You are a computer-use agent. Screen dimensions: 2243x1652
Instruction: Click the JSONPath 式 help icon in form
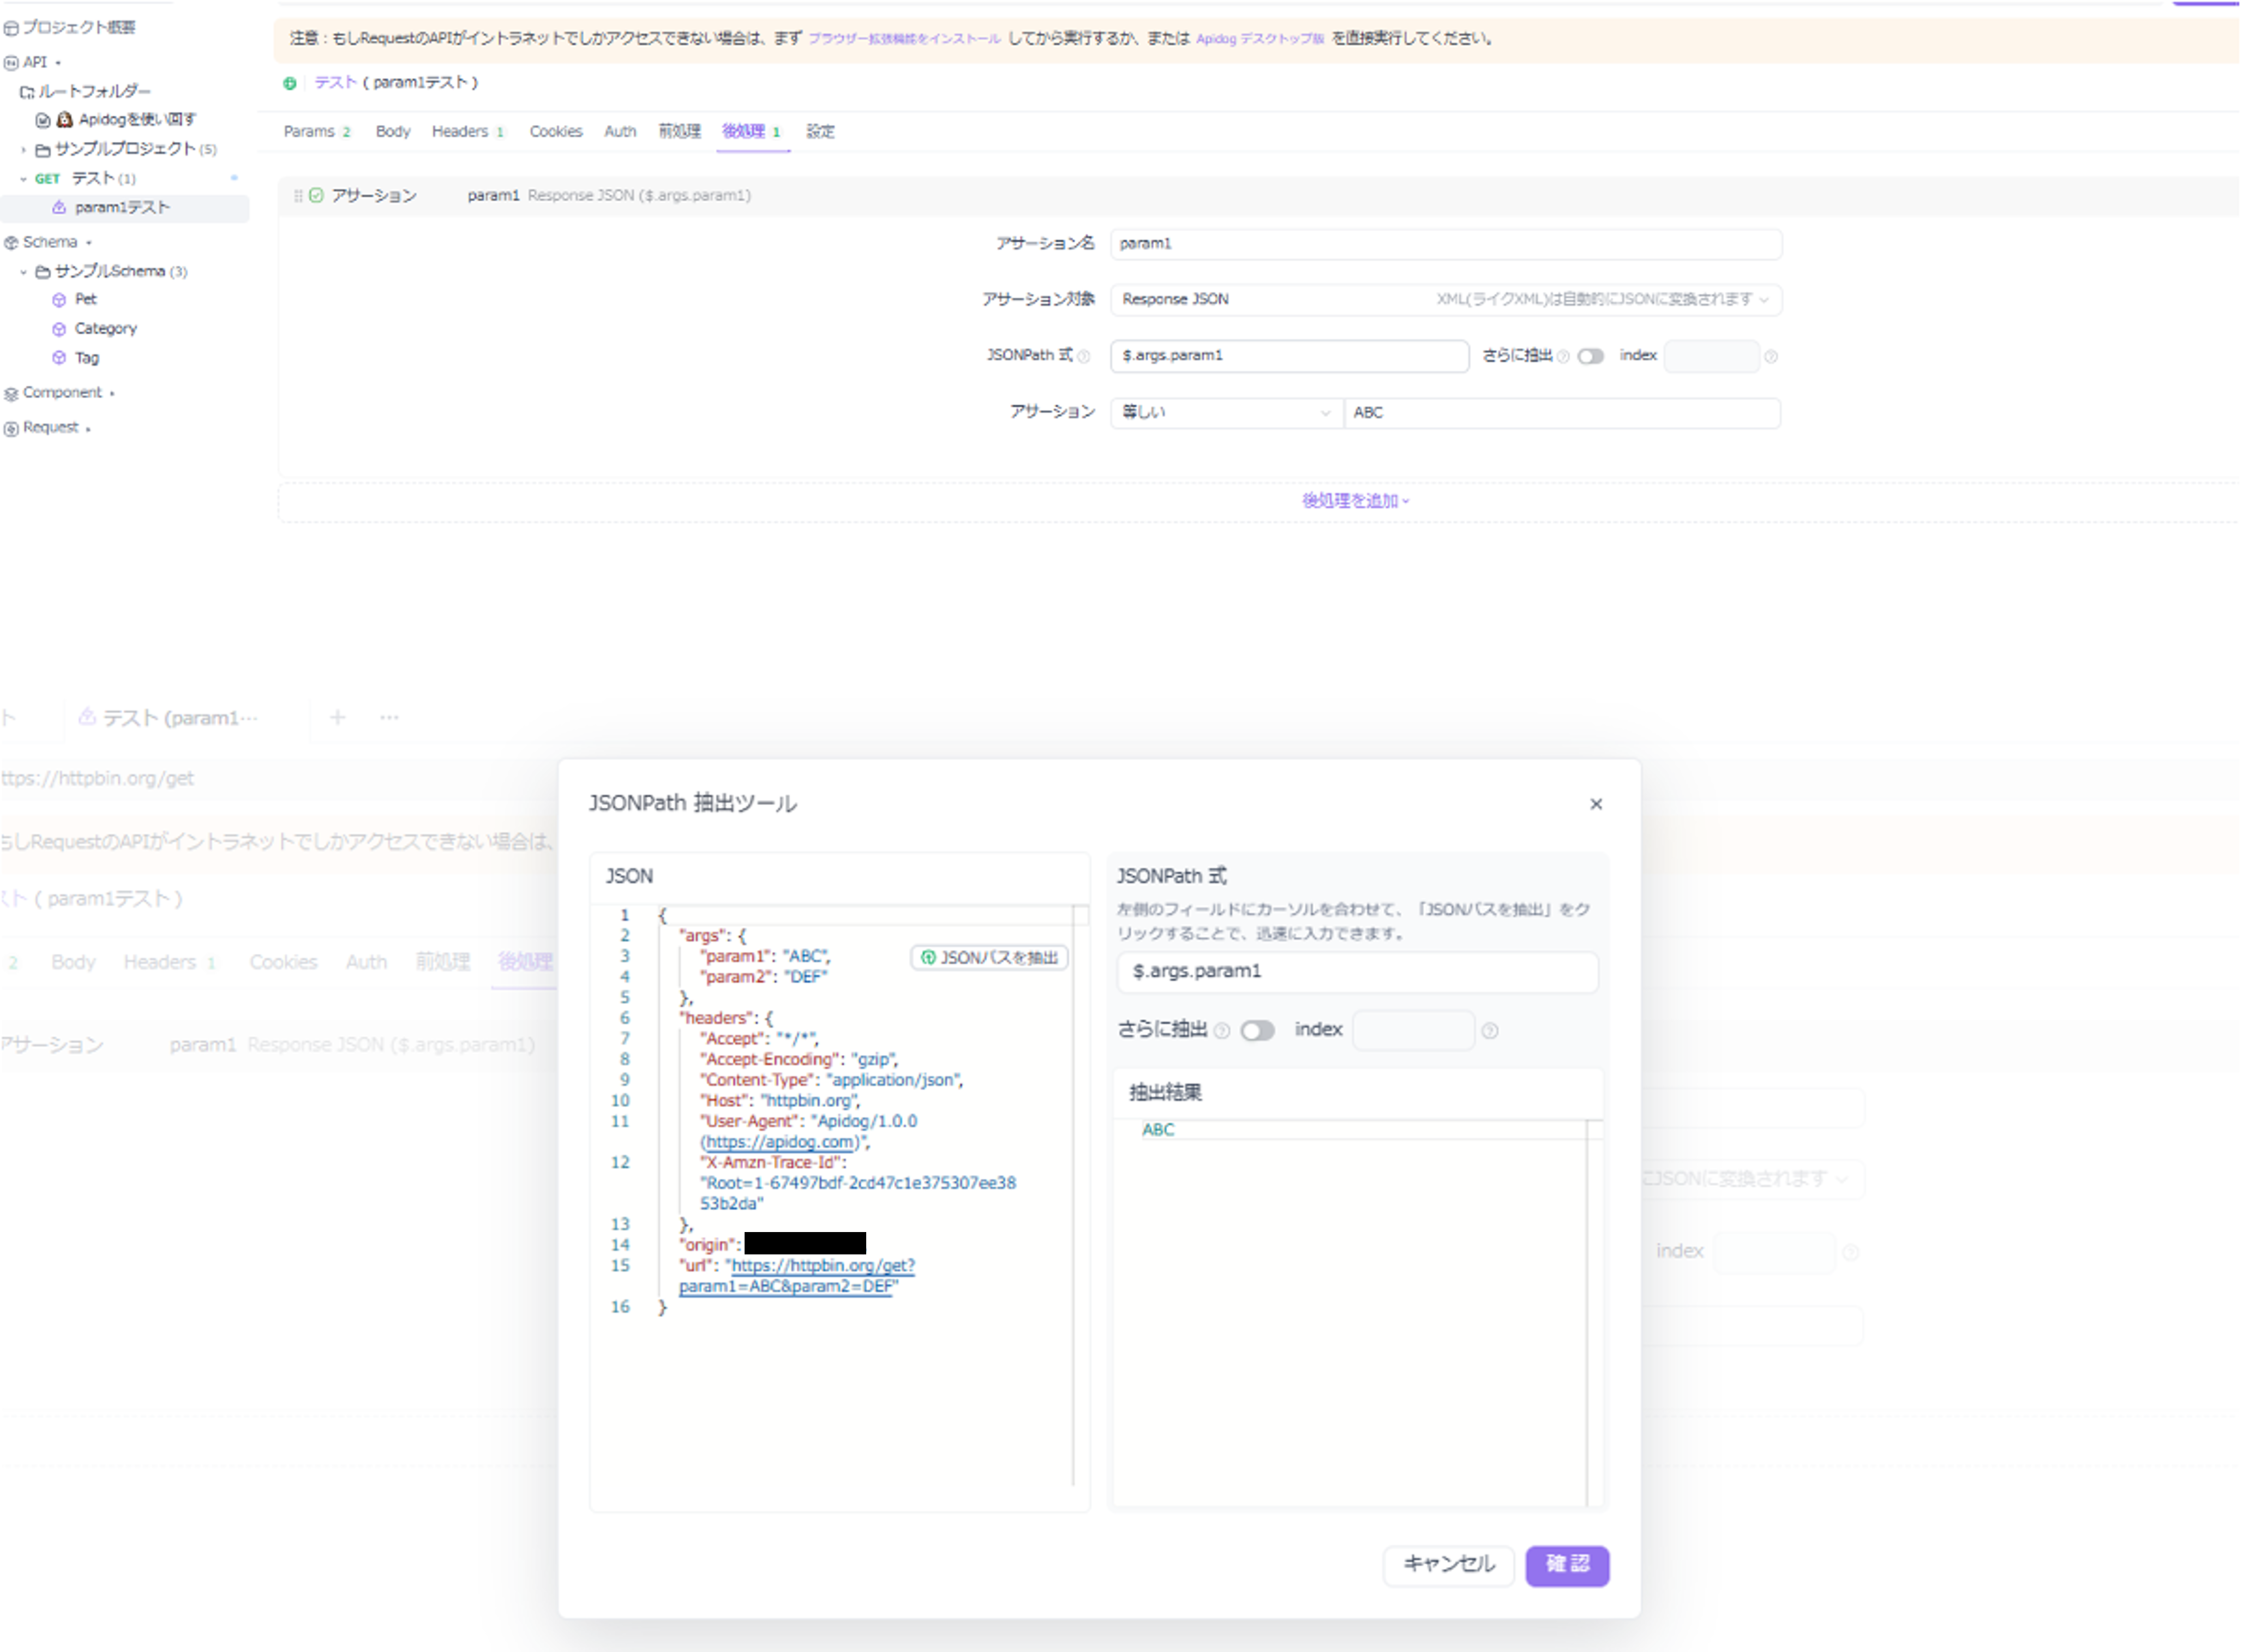[1084, 357]
